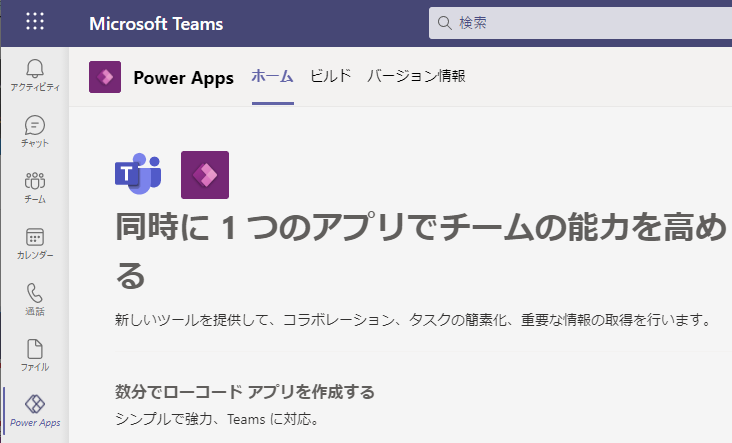Switch to the バージョン情報 tab
This screenshot has height=443, width=732.
pos(416,76)
